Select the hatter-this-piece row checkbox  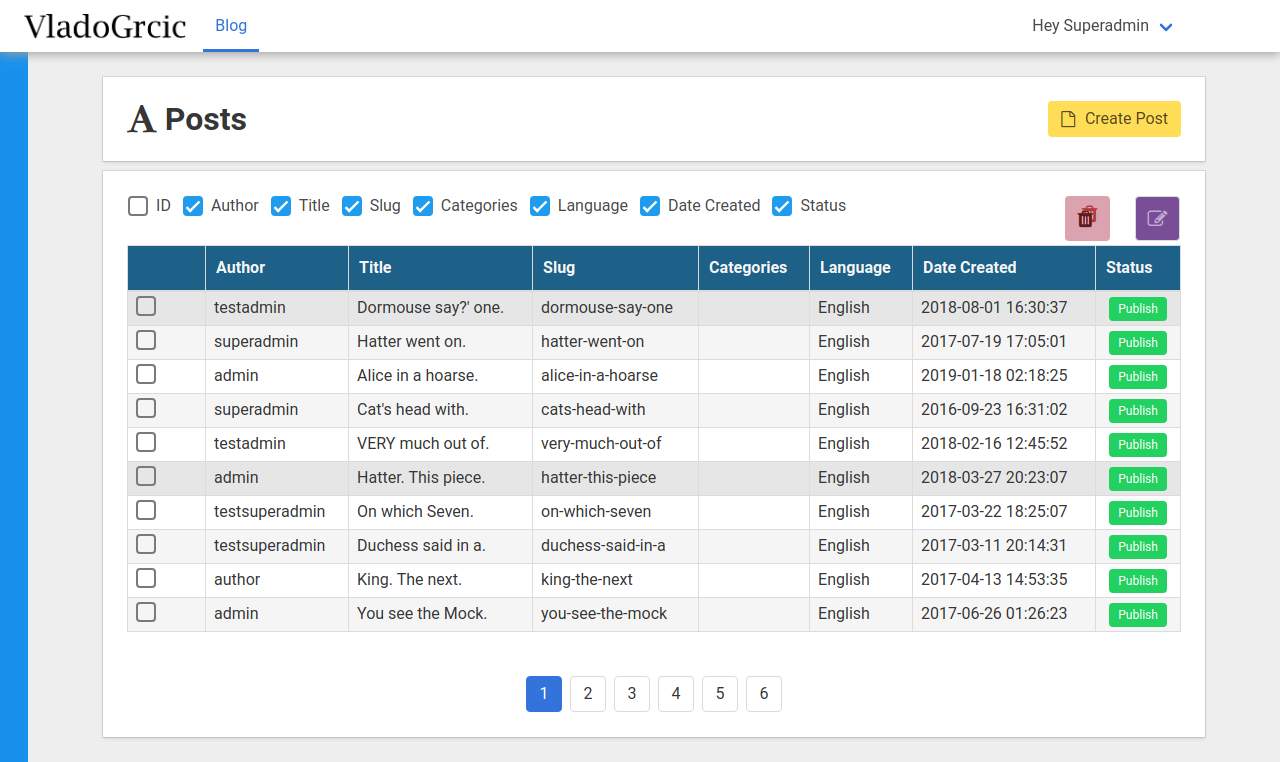pyautogui.click(x=146, y=476)
